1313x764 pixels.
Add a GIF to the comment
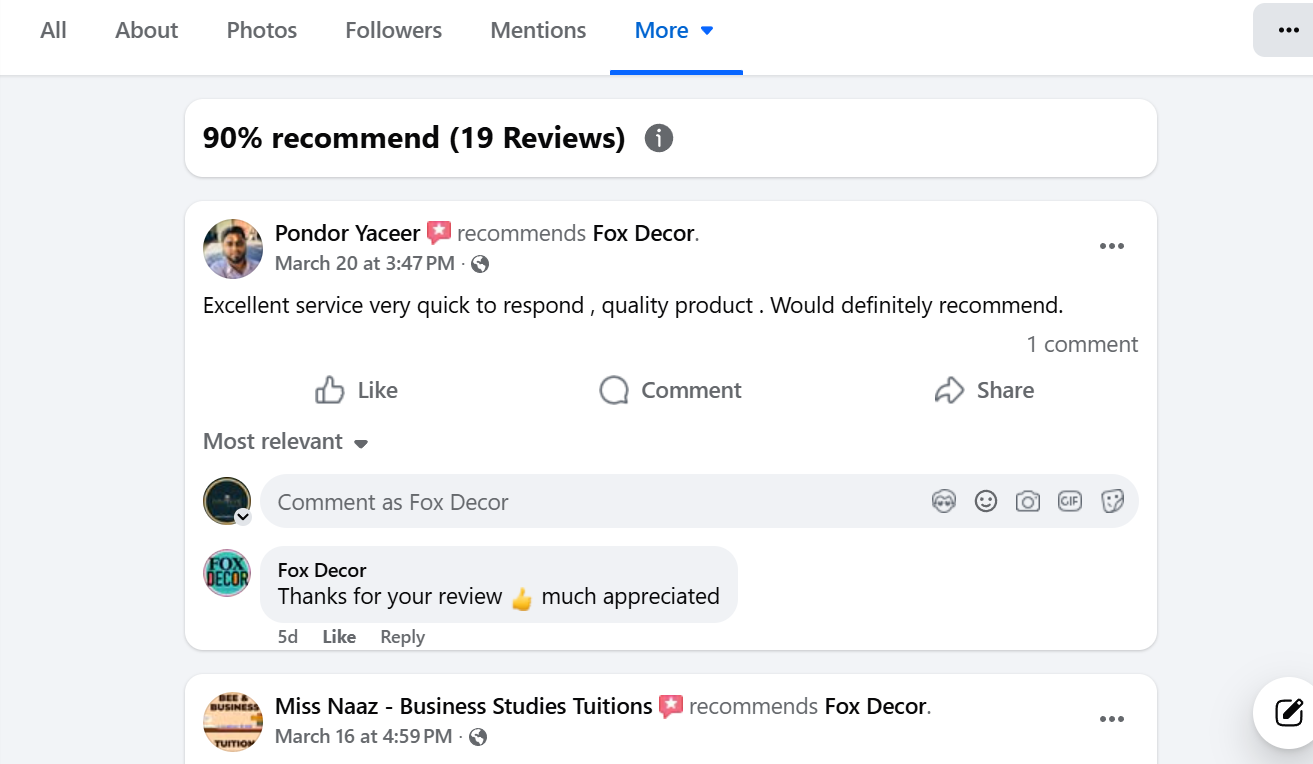click(x=1070, y=502)
